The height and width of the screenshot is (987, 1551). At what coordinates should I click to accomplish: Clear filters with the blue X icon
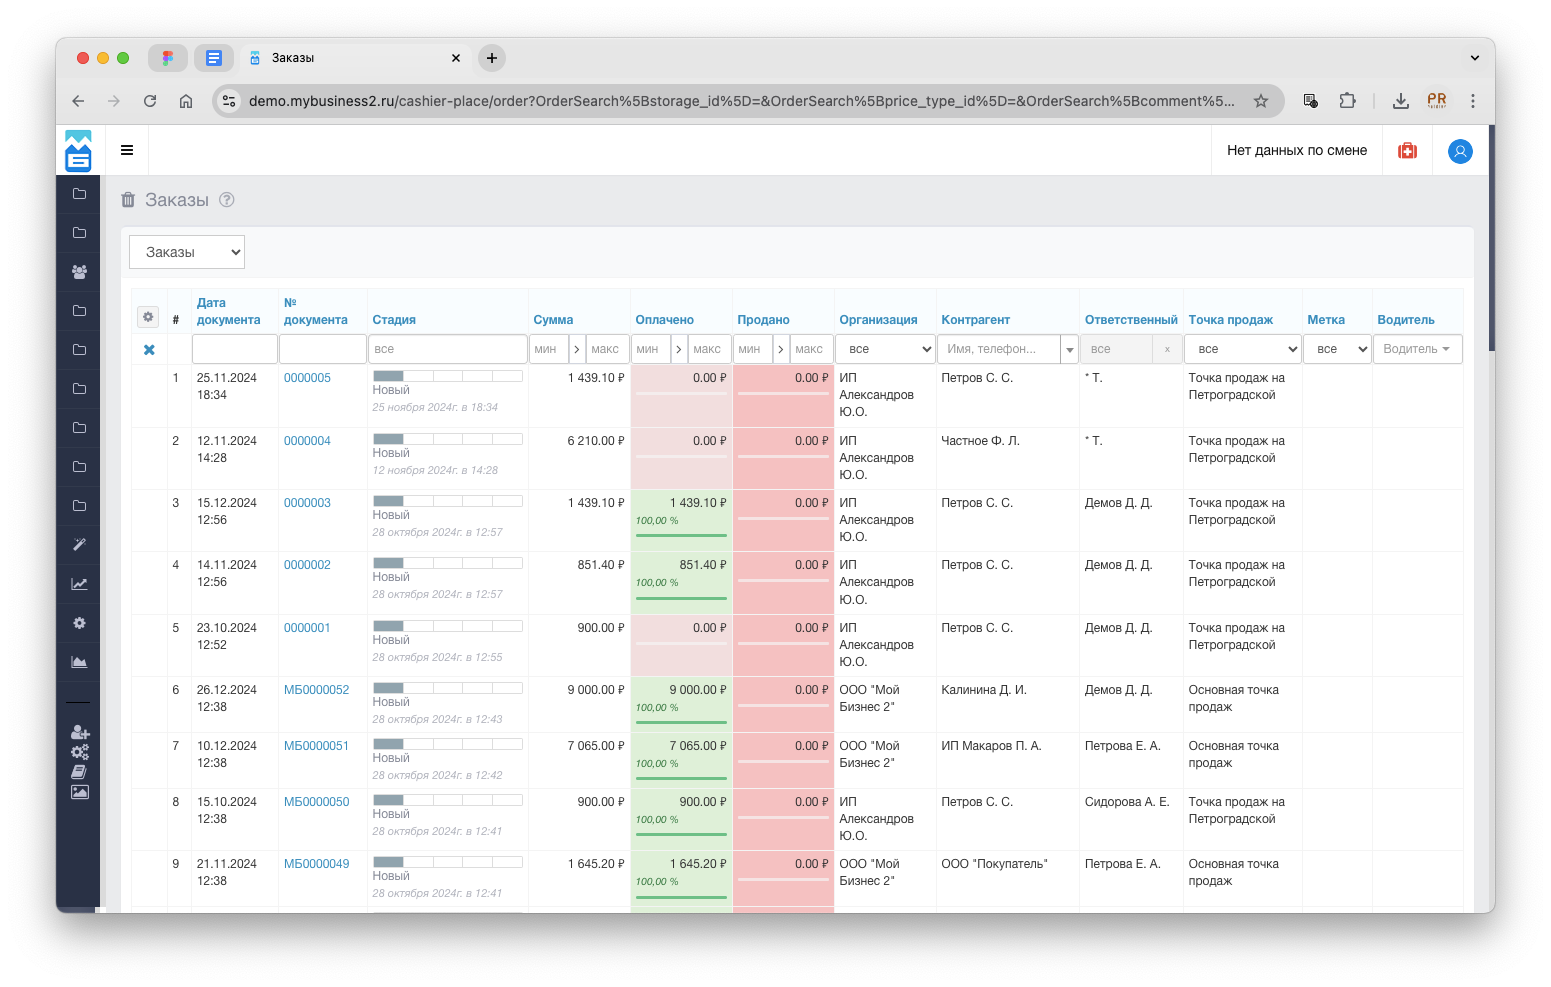(149, 350)
